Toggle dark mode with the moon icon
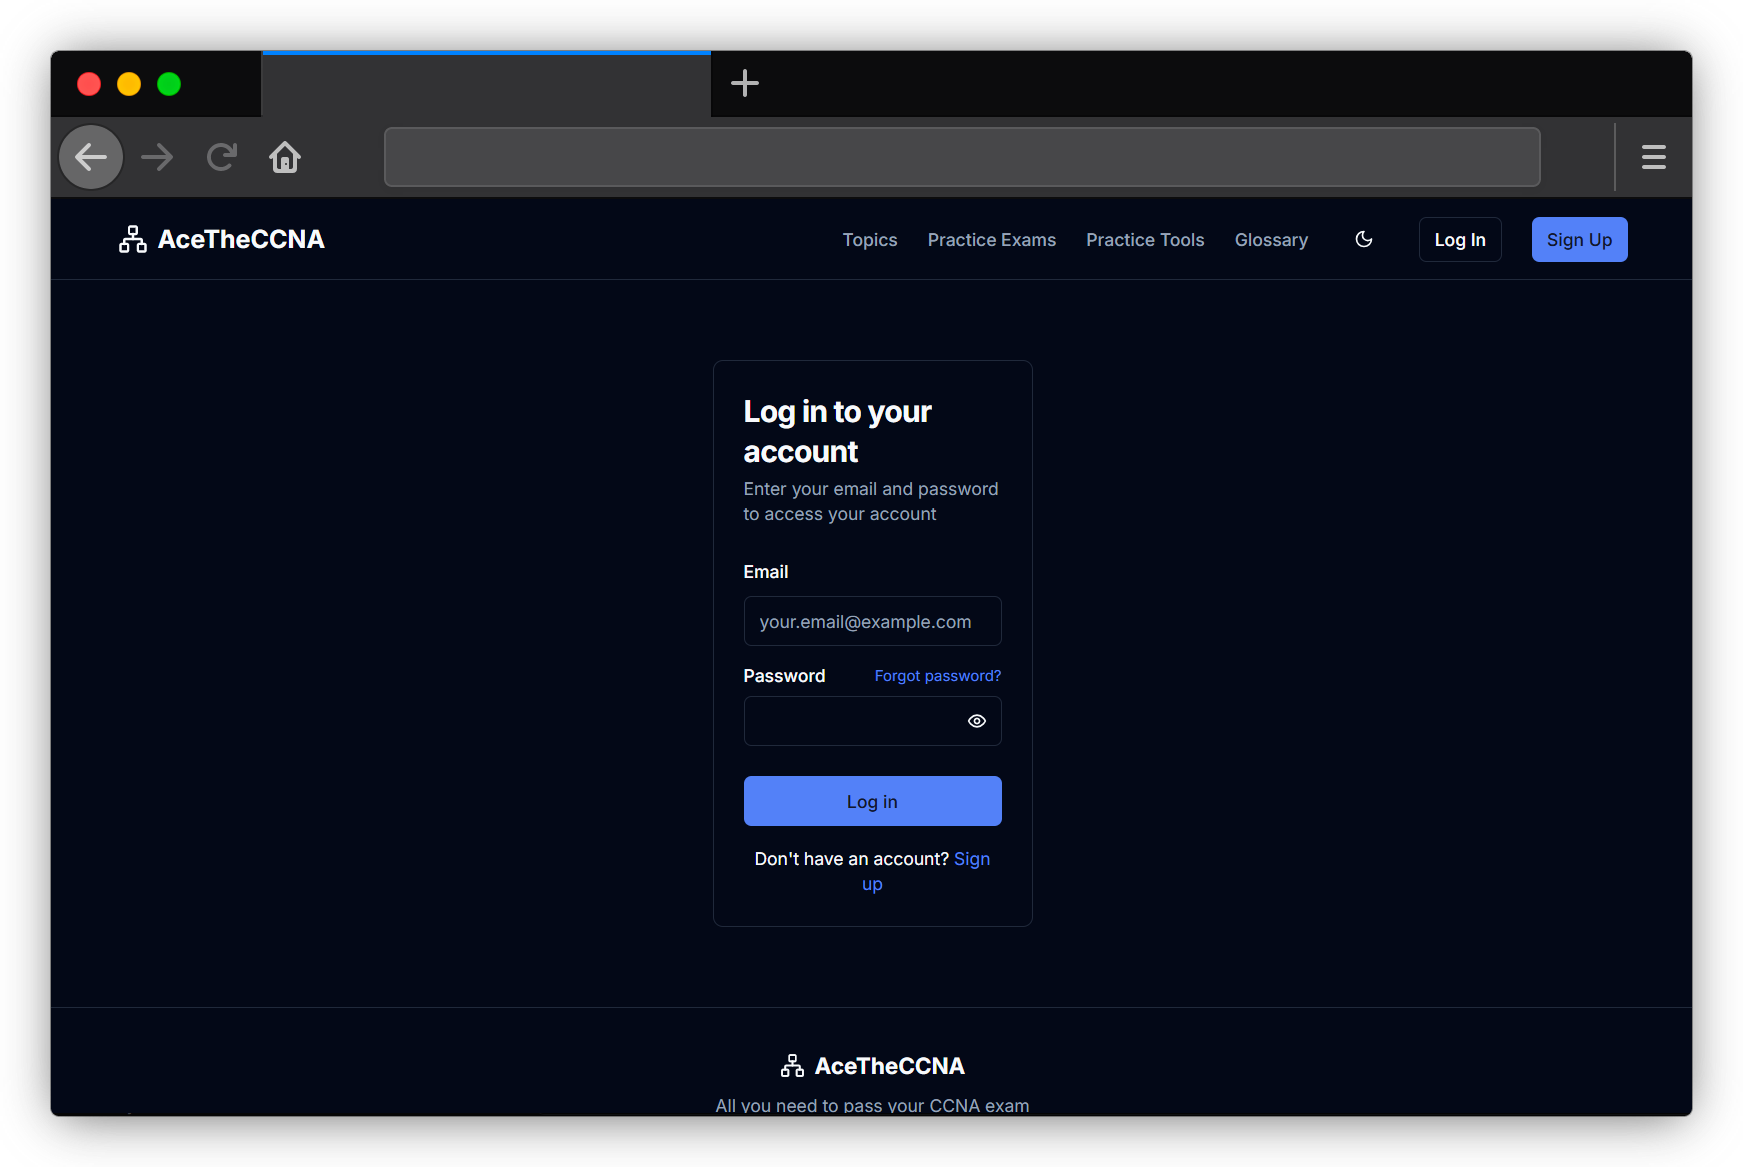Screen dimensions: 1743x1167 1363,240
